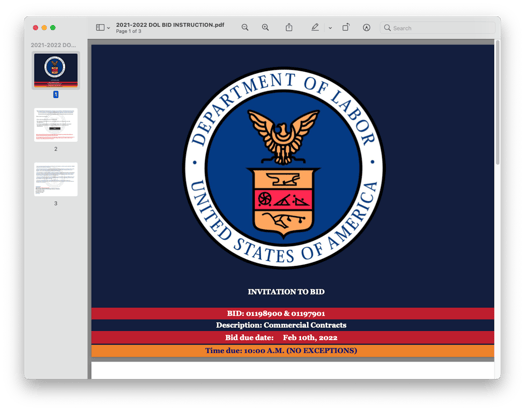Click the Department of Labor seal image
Image resolution: width=525 pixels, height=411 pixels.
(284, 168)
